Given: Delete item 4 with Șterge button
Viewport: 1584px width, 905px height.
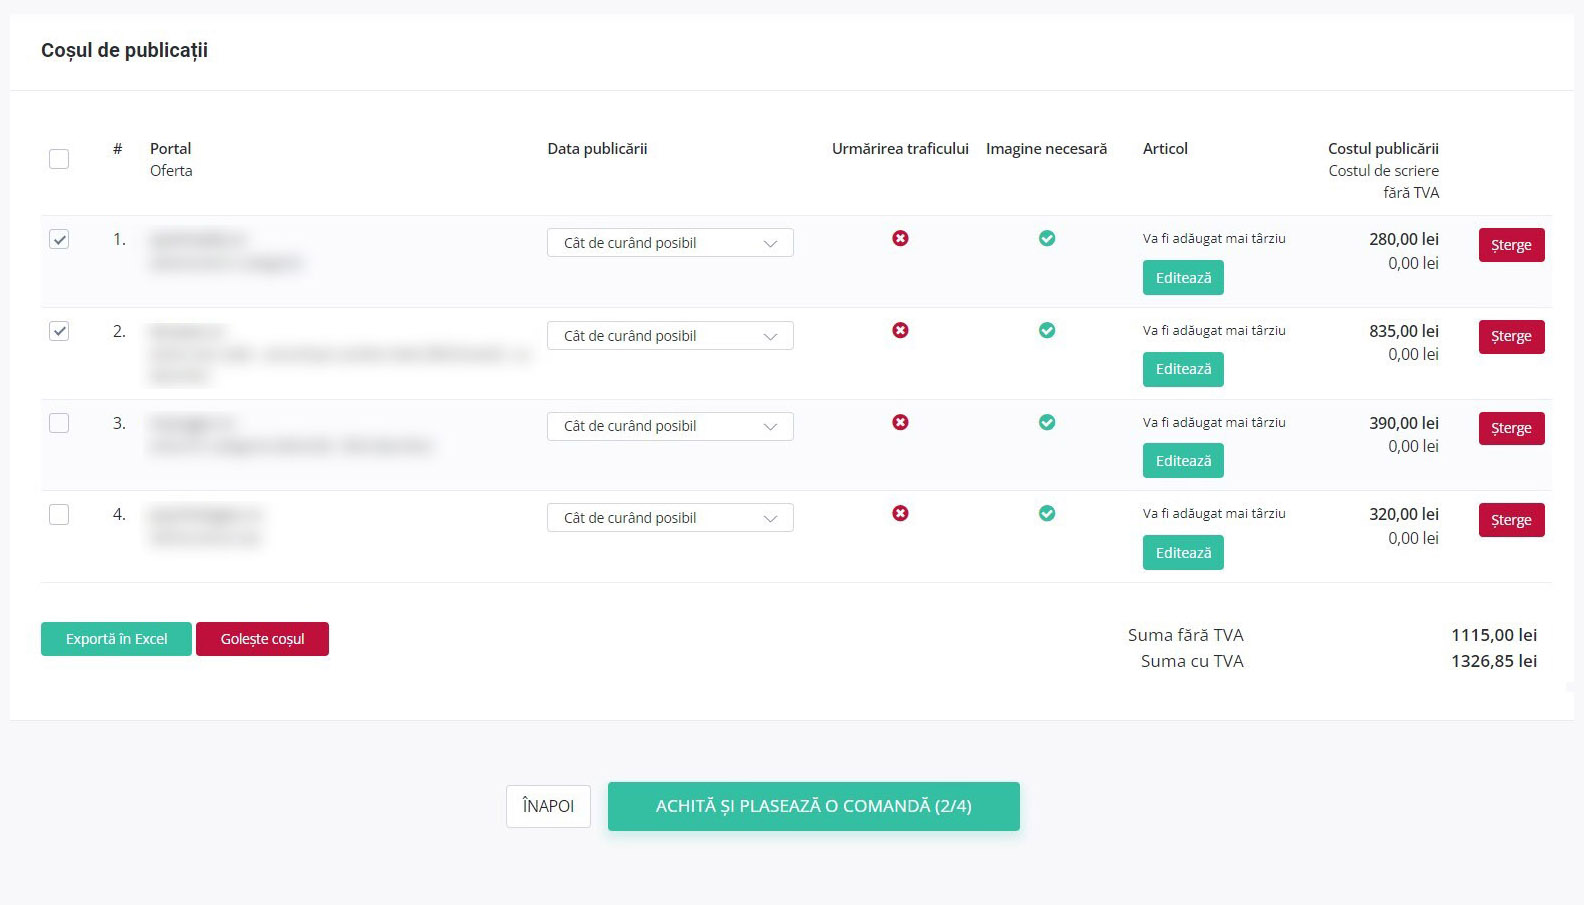Looking at the screenshot, I should (1511, 520).
